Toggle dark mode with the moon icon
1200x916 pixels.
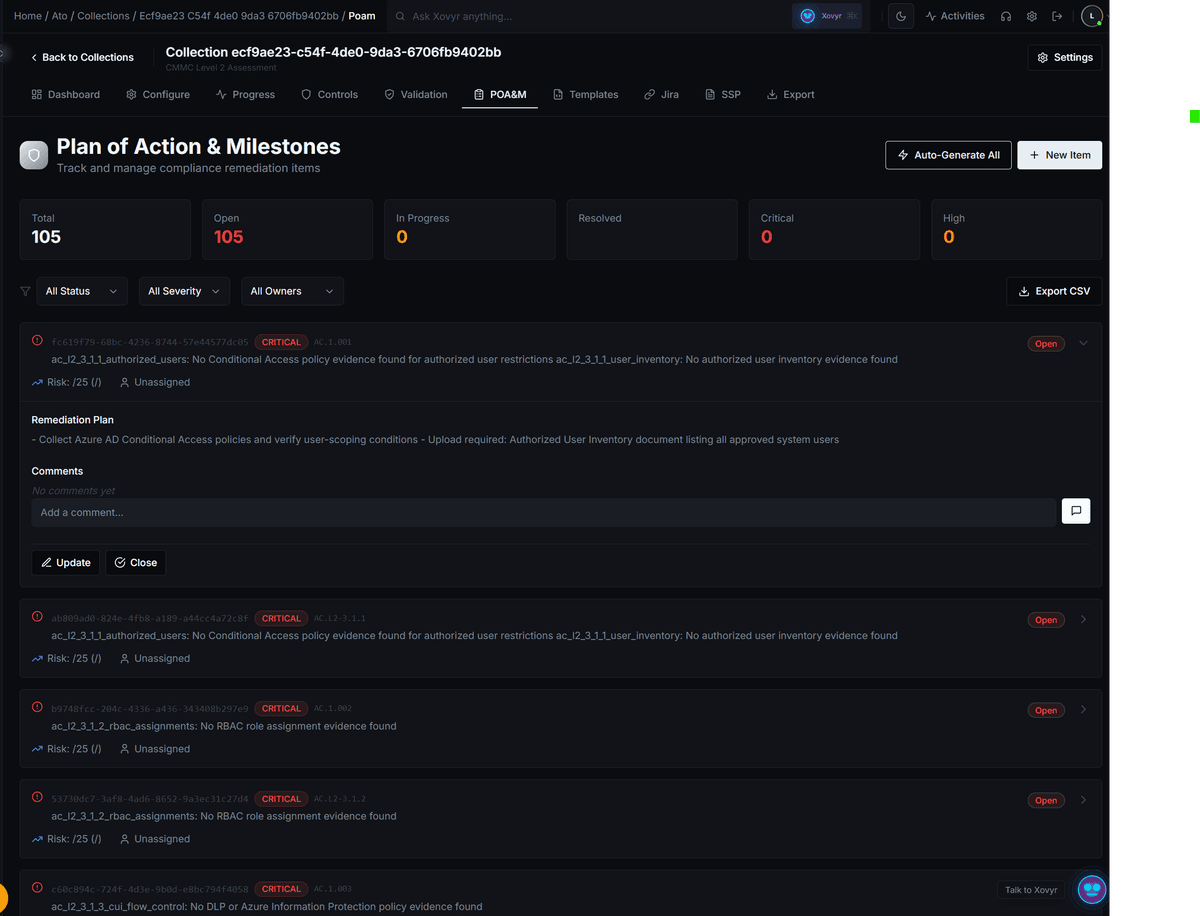coord(900,16)
